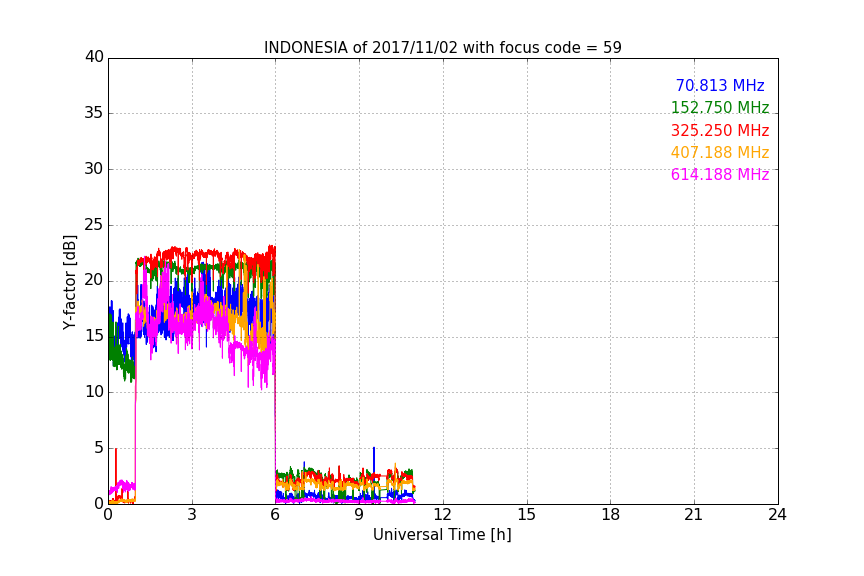Viewport: 864px width, 576px height.
Task: Click the Universal Time [h] axis label
Action: [x=442, y=535]
